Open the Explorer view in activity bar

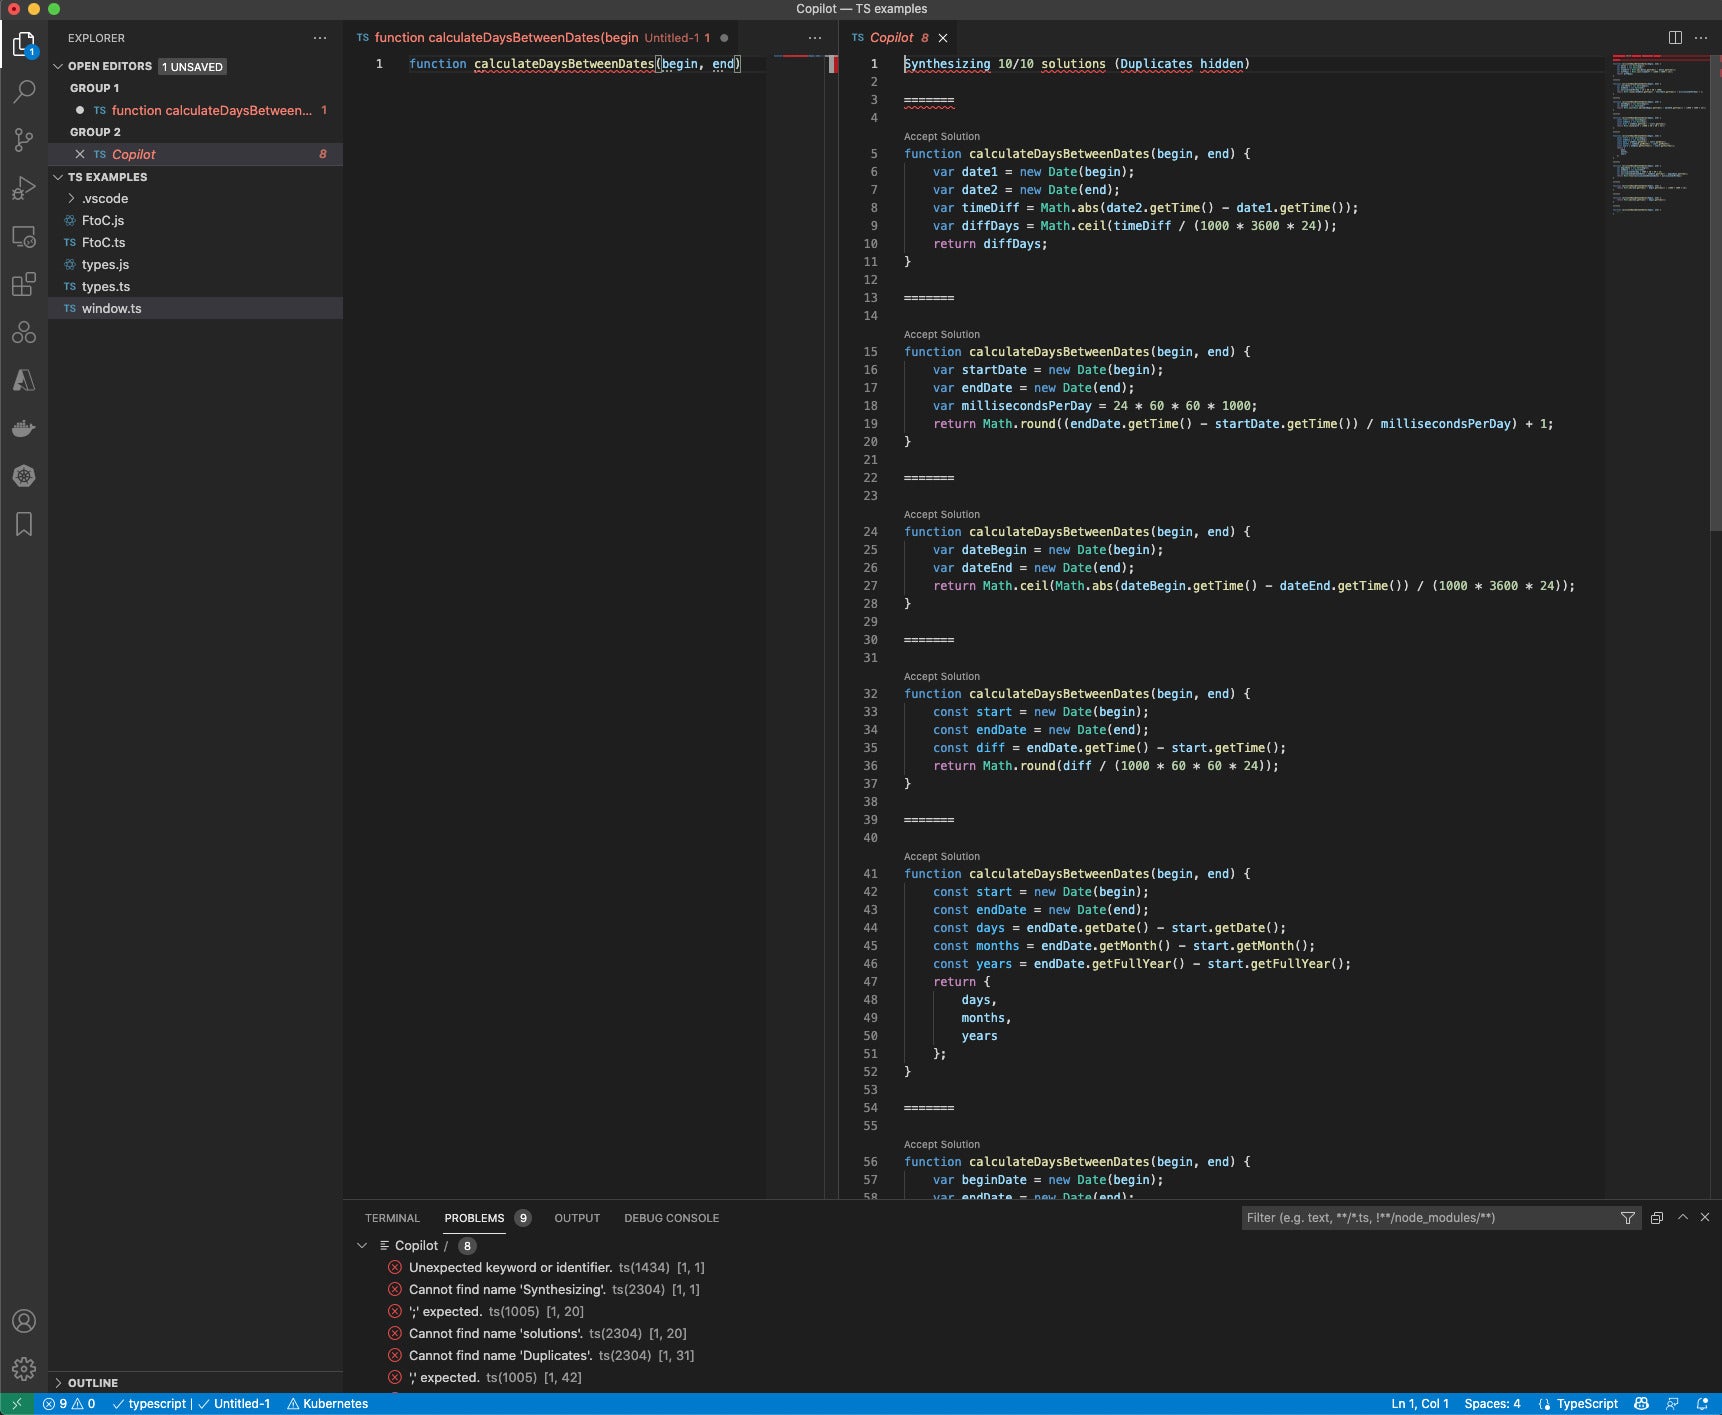pyautogui.click(x=24, y=43)
